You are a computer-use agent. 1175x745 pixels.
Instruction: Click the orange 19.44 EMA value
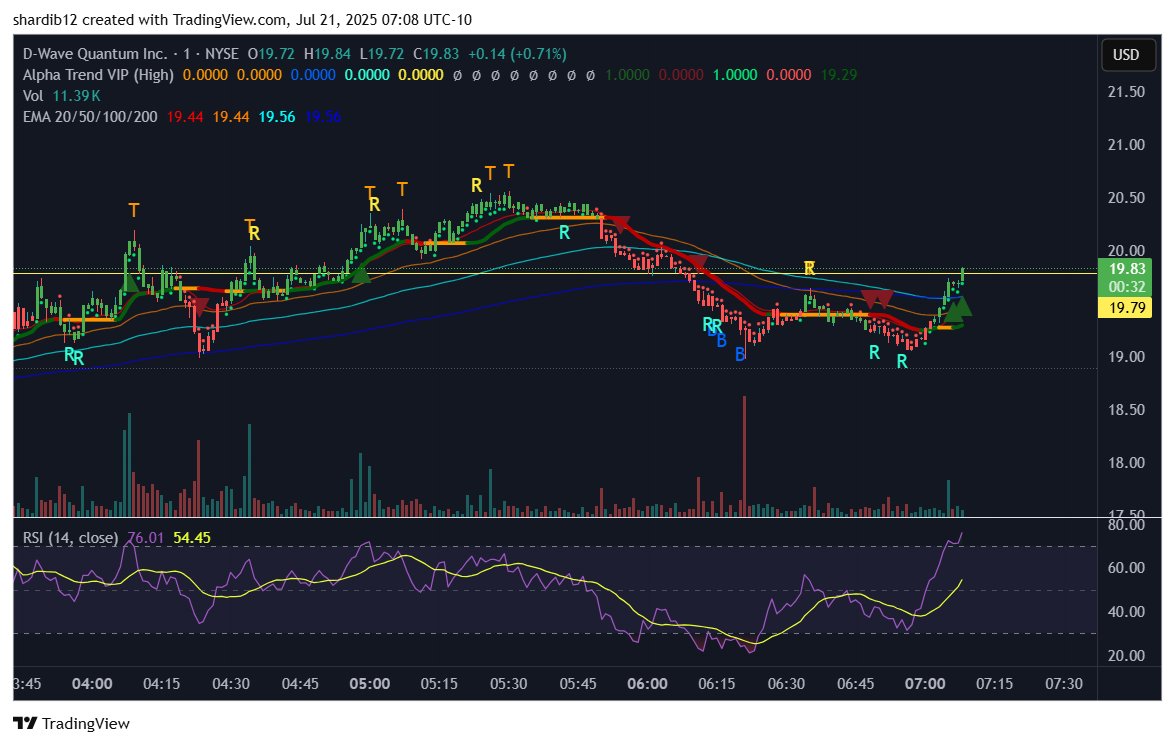click(231, 117)
